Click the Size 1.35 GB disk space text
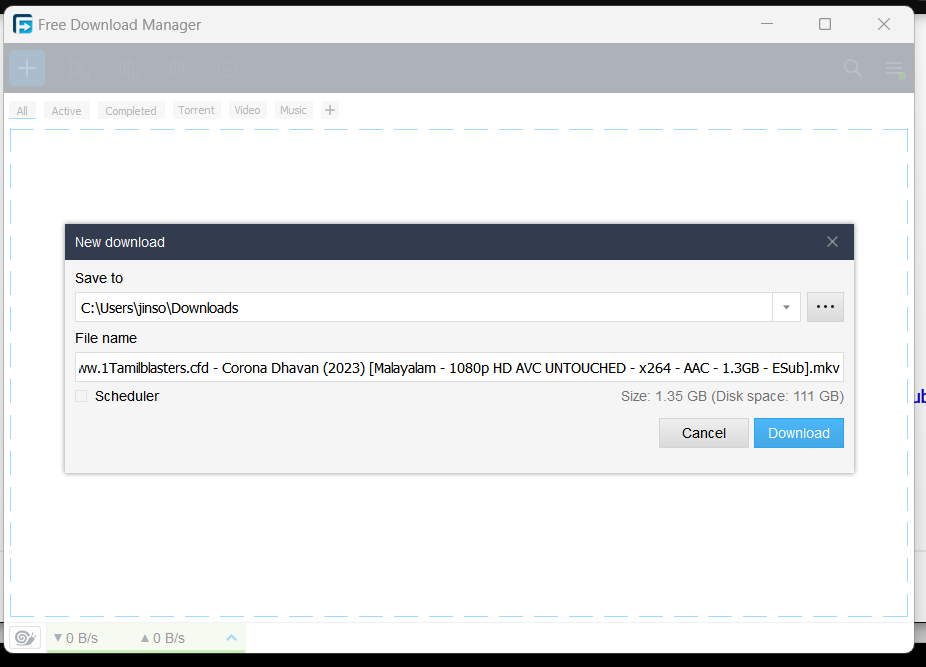 [732, 396]
